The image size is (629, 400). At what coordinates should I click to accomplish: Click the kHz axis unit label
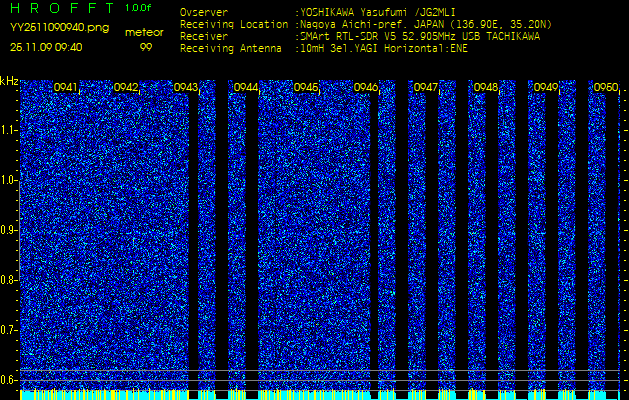click(x=9, y=81)
